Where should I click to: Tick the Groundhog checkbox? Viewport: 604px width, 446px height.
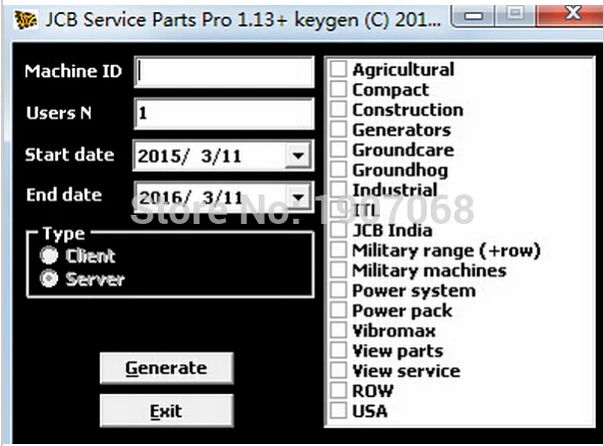[x=339, y=169]
